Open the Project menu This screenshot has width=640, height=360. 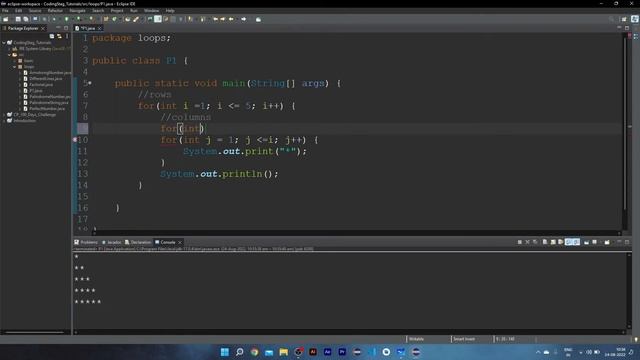tap(117, 11)
